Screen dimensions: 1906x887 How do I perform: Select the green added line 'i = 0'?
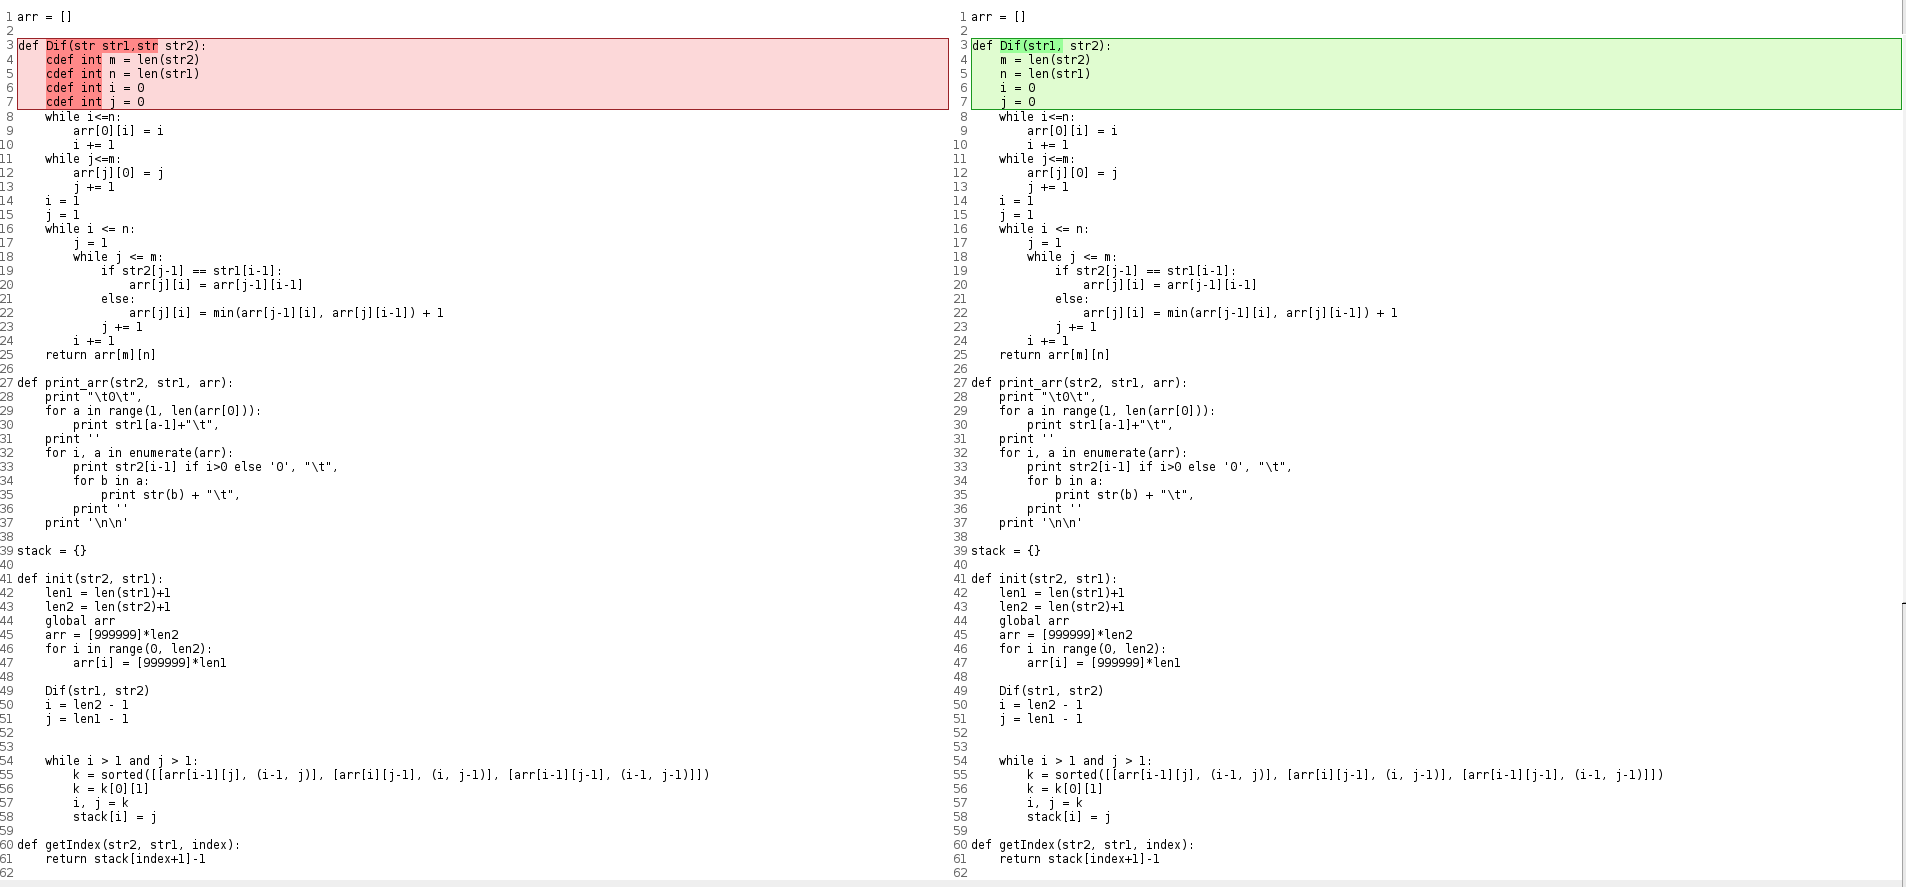(1017, 88)
